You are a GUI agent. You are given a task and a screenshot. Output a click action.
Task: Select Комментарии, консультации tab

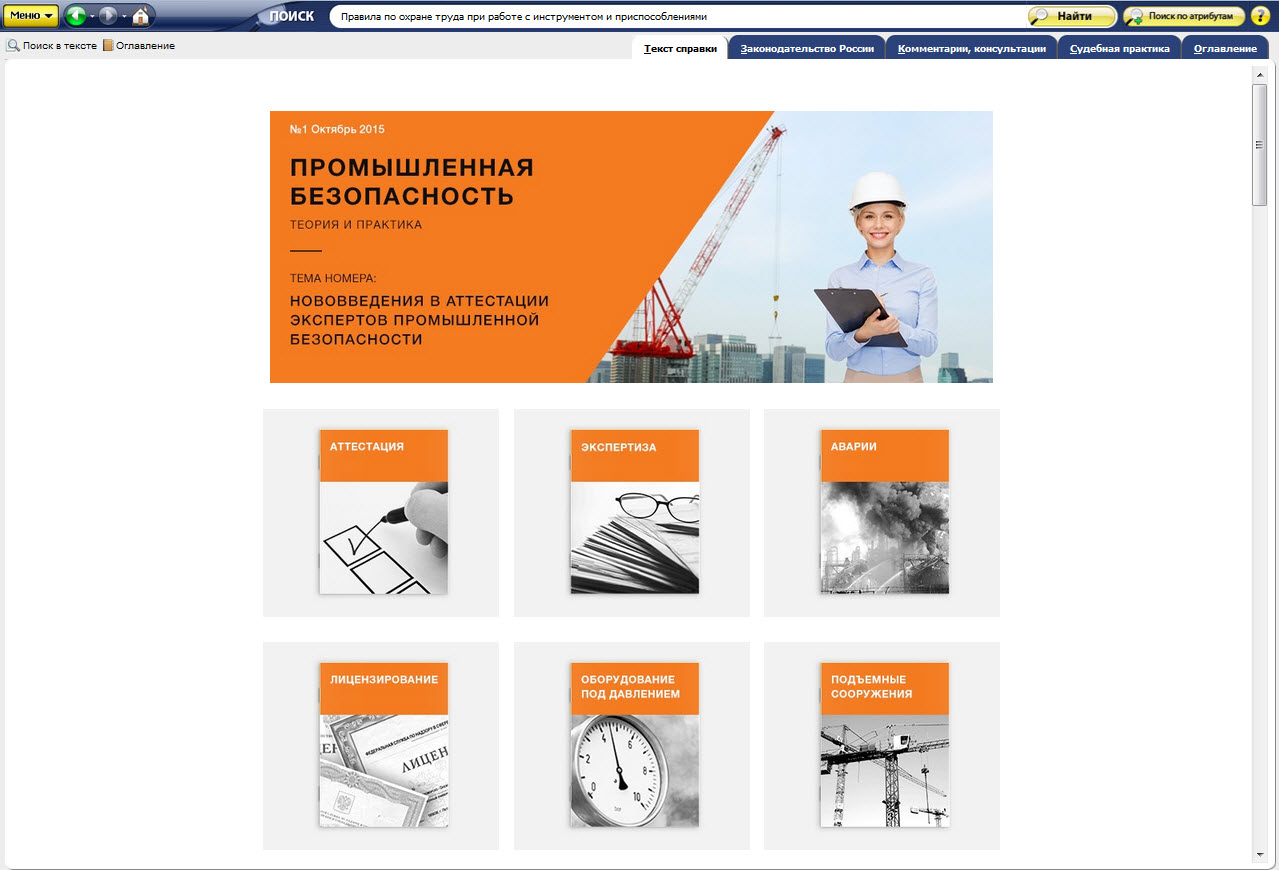click(971, 48)
